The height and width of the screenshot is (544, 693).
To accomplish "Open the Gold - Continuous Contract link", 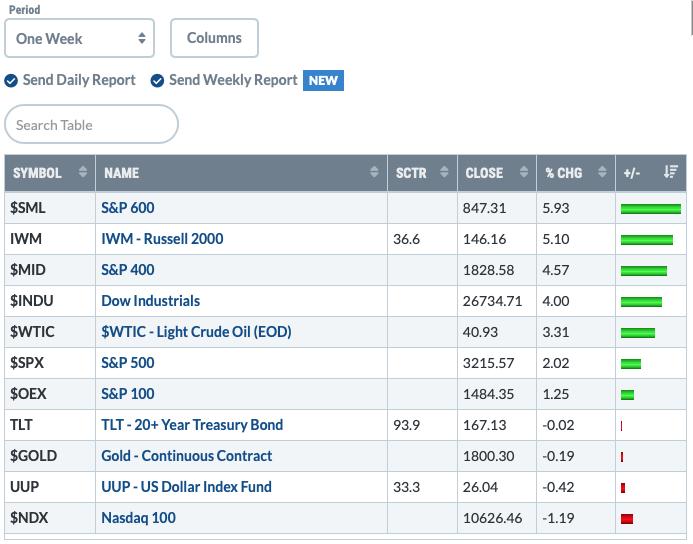I will [187, 456].
